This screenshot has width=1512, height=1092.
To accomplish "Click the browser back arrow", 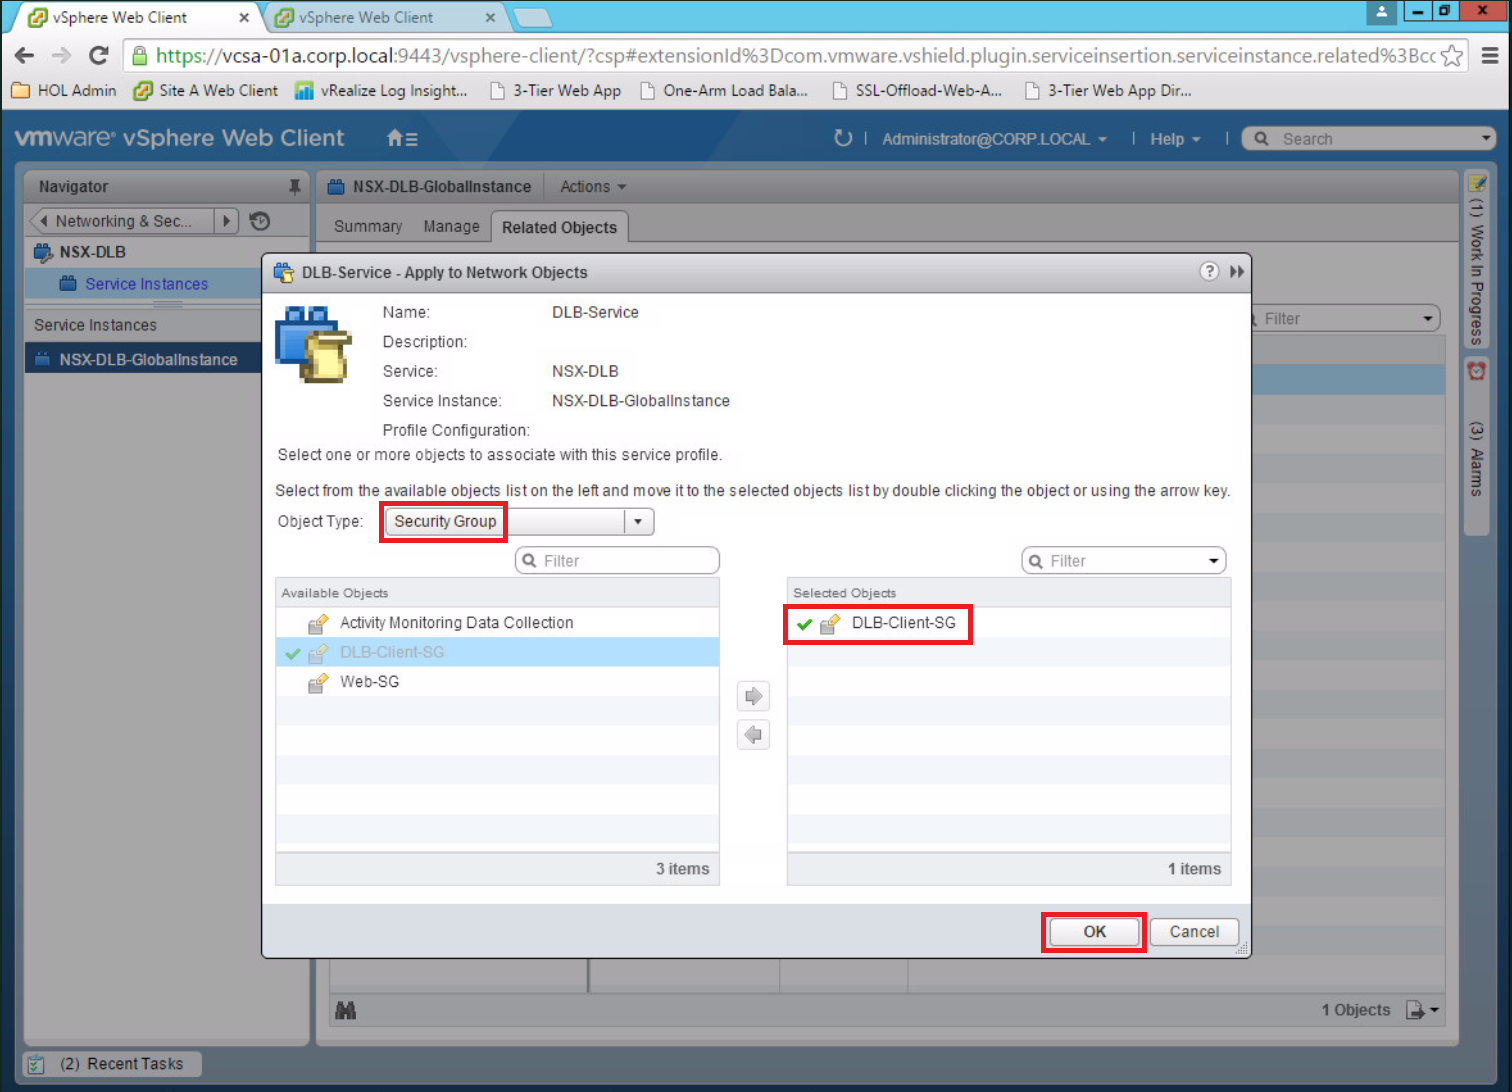I will pos(25,56).
